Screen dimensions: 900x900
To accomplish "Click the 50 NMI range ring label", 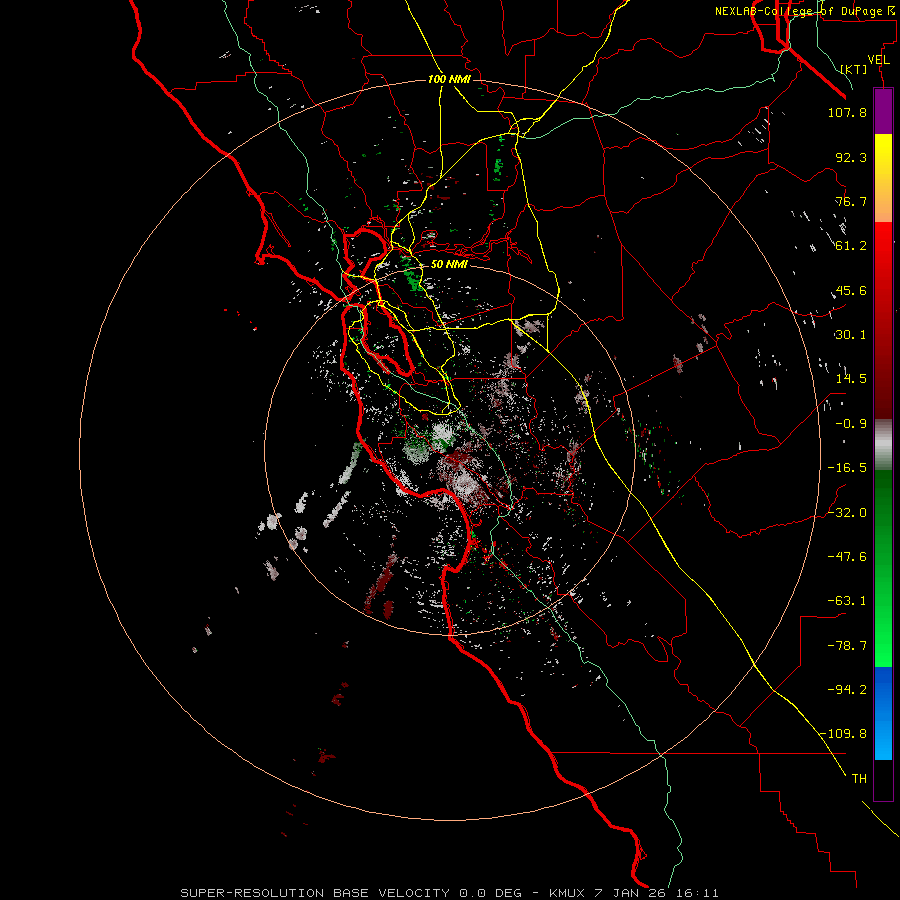I will tap(449, 264).
